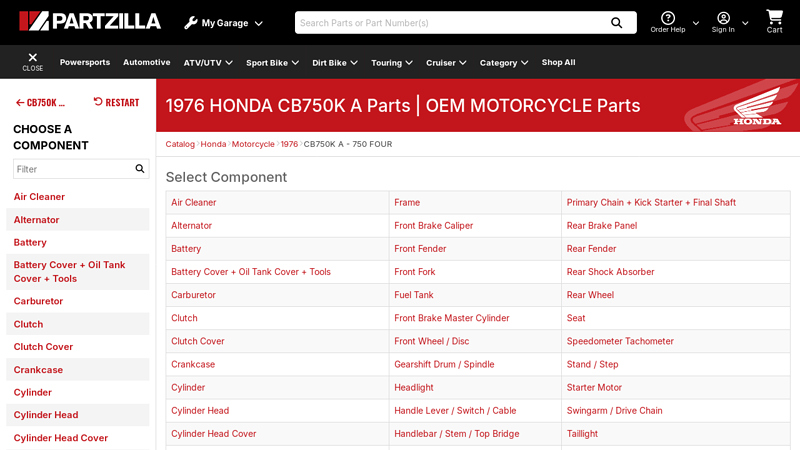Click the Sign In user icon
Viewport: 800px width, 450px height.
723,18
